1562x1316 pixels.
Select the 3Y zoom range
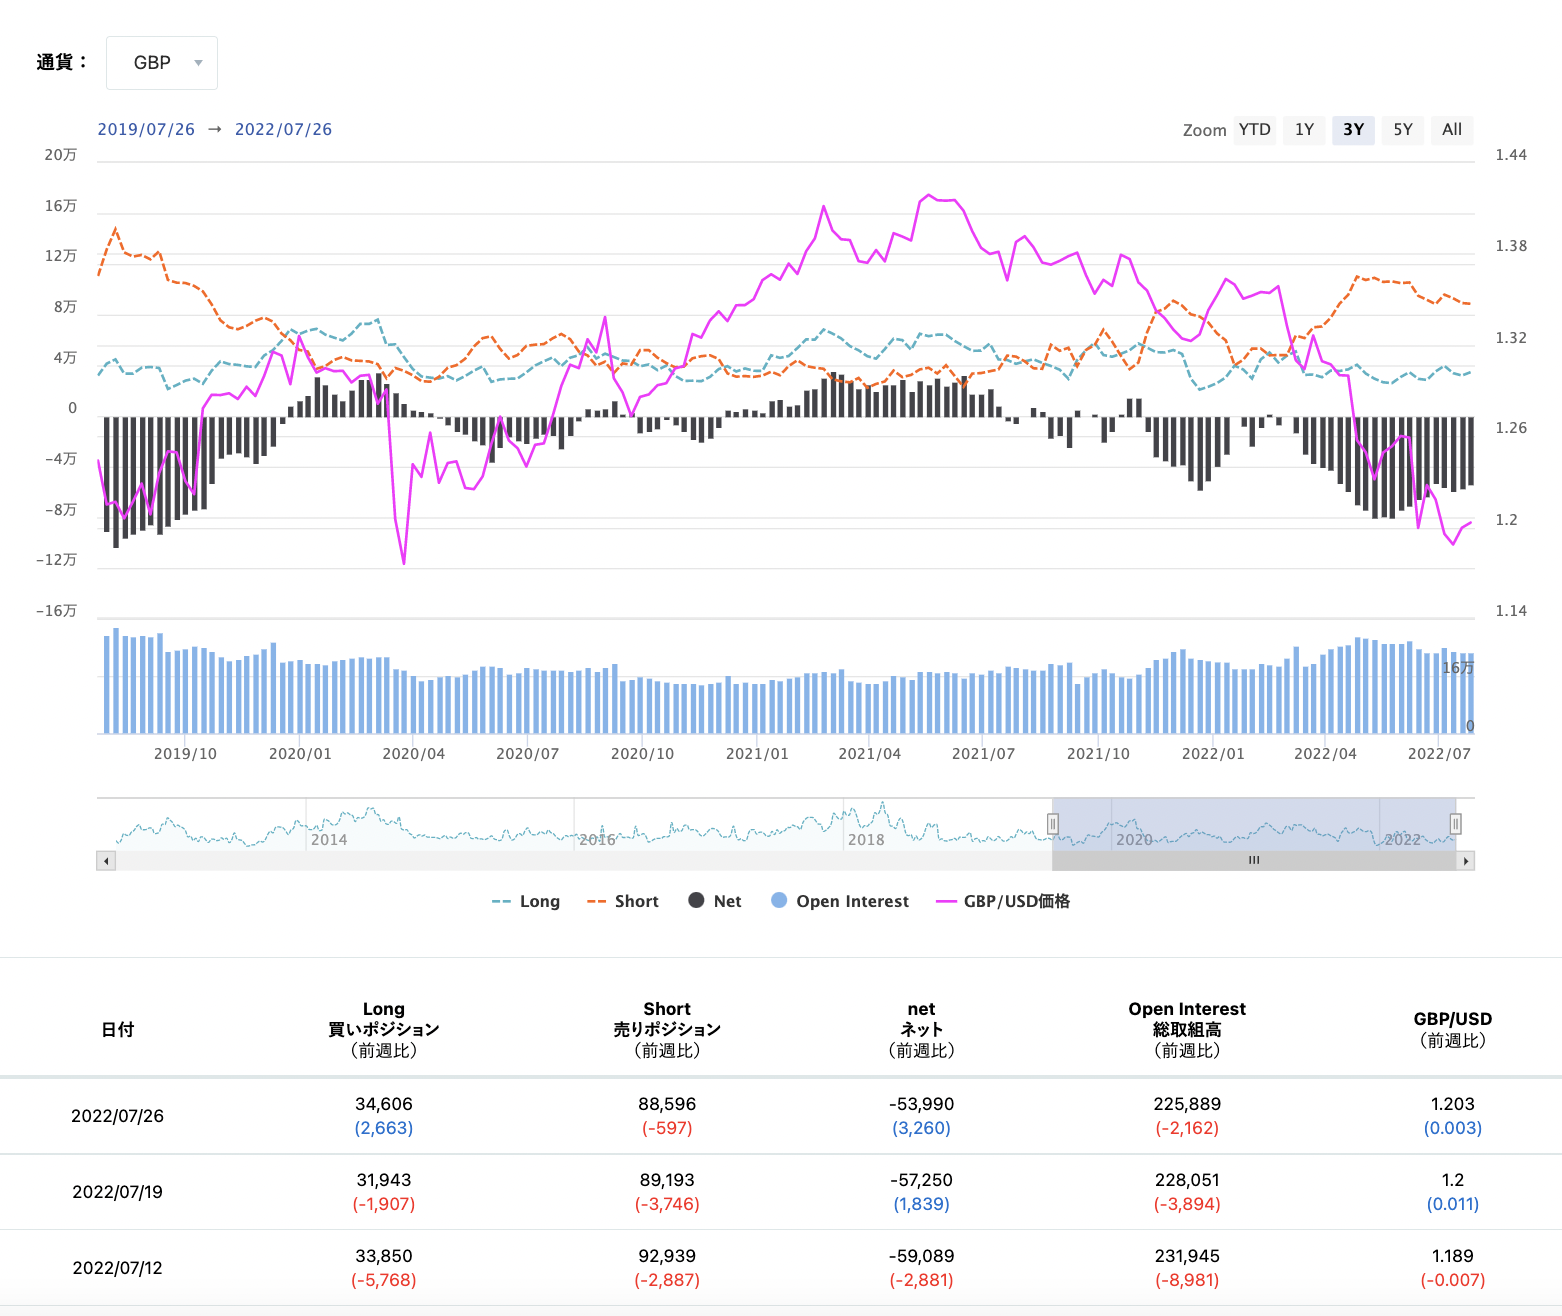pyautogui.click(x=1353, y=130)
